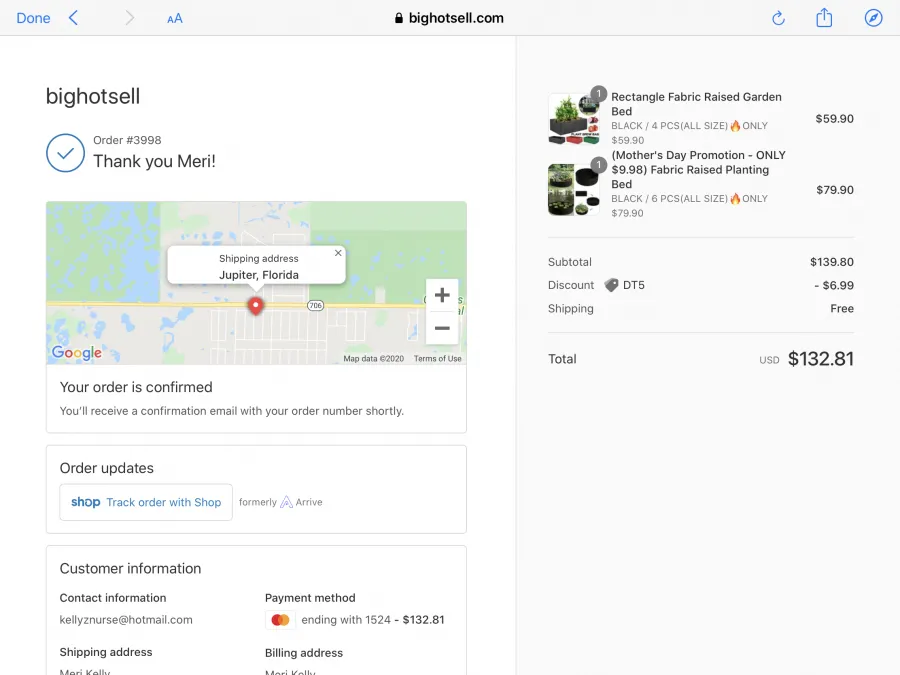Open the map Terms of Use link
This screenshot has height=675, width=900.
(438, 359)
